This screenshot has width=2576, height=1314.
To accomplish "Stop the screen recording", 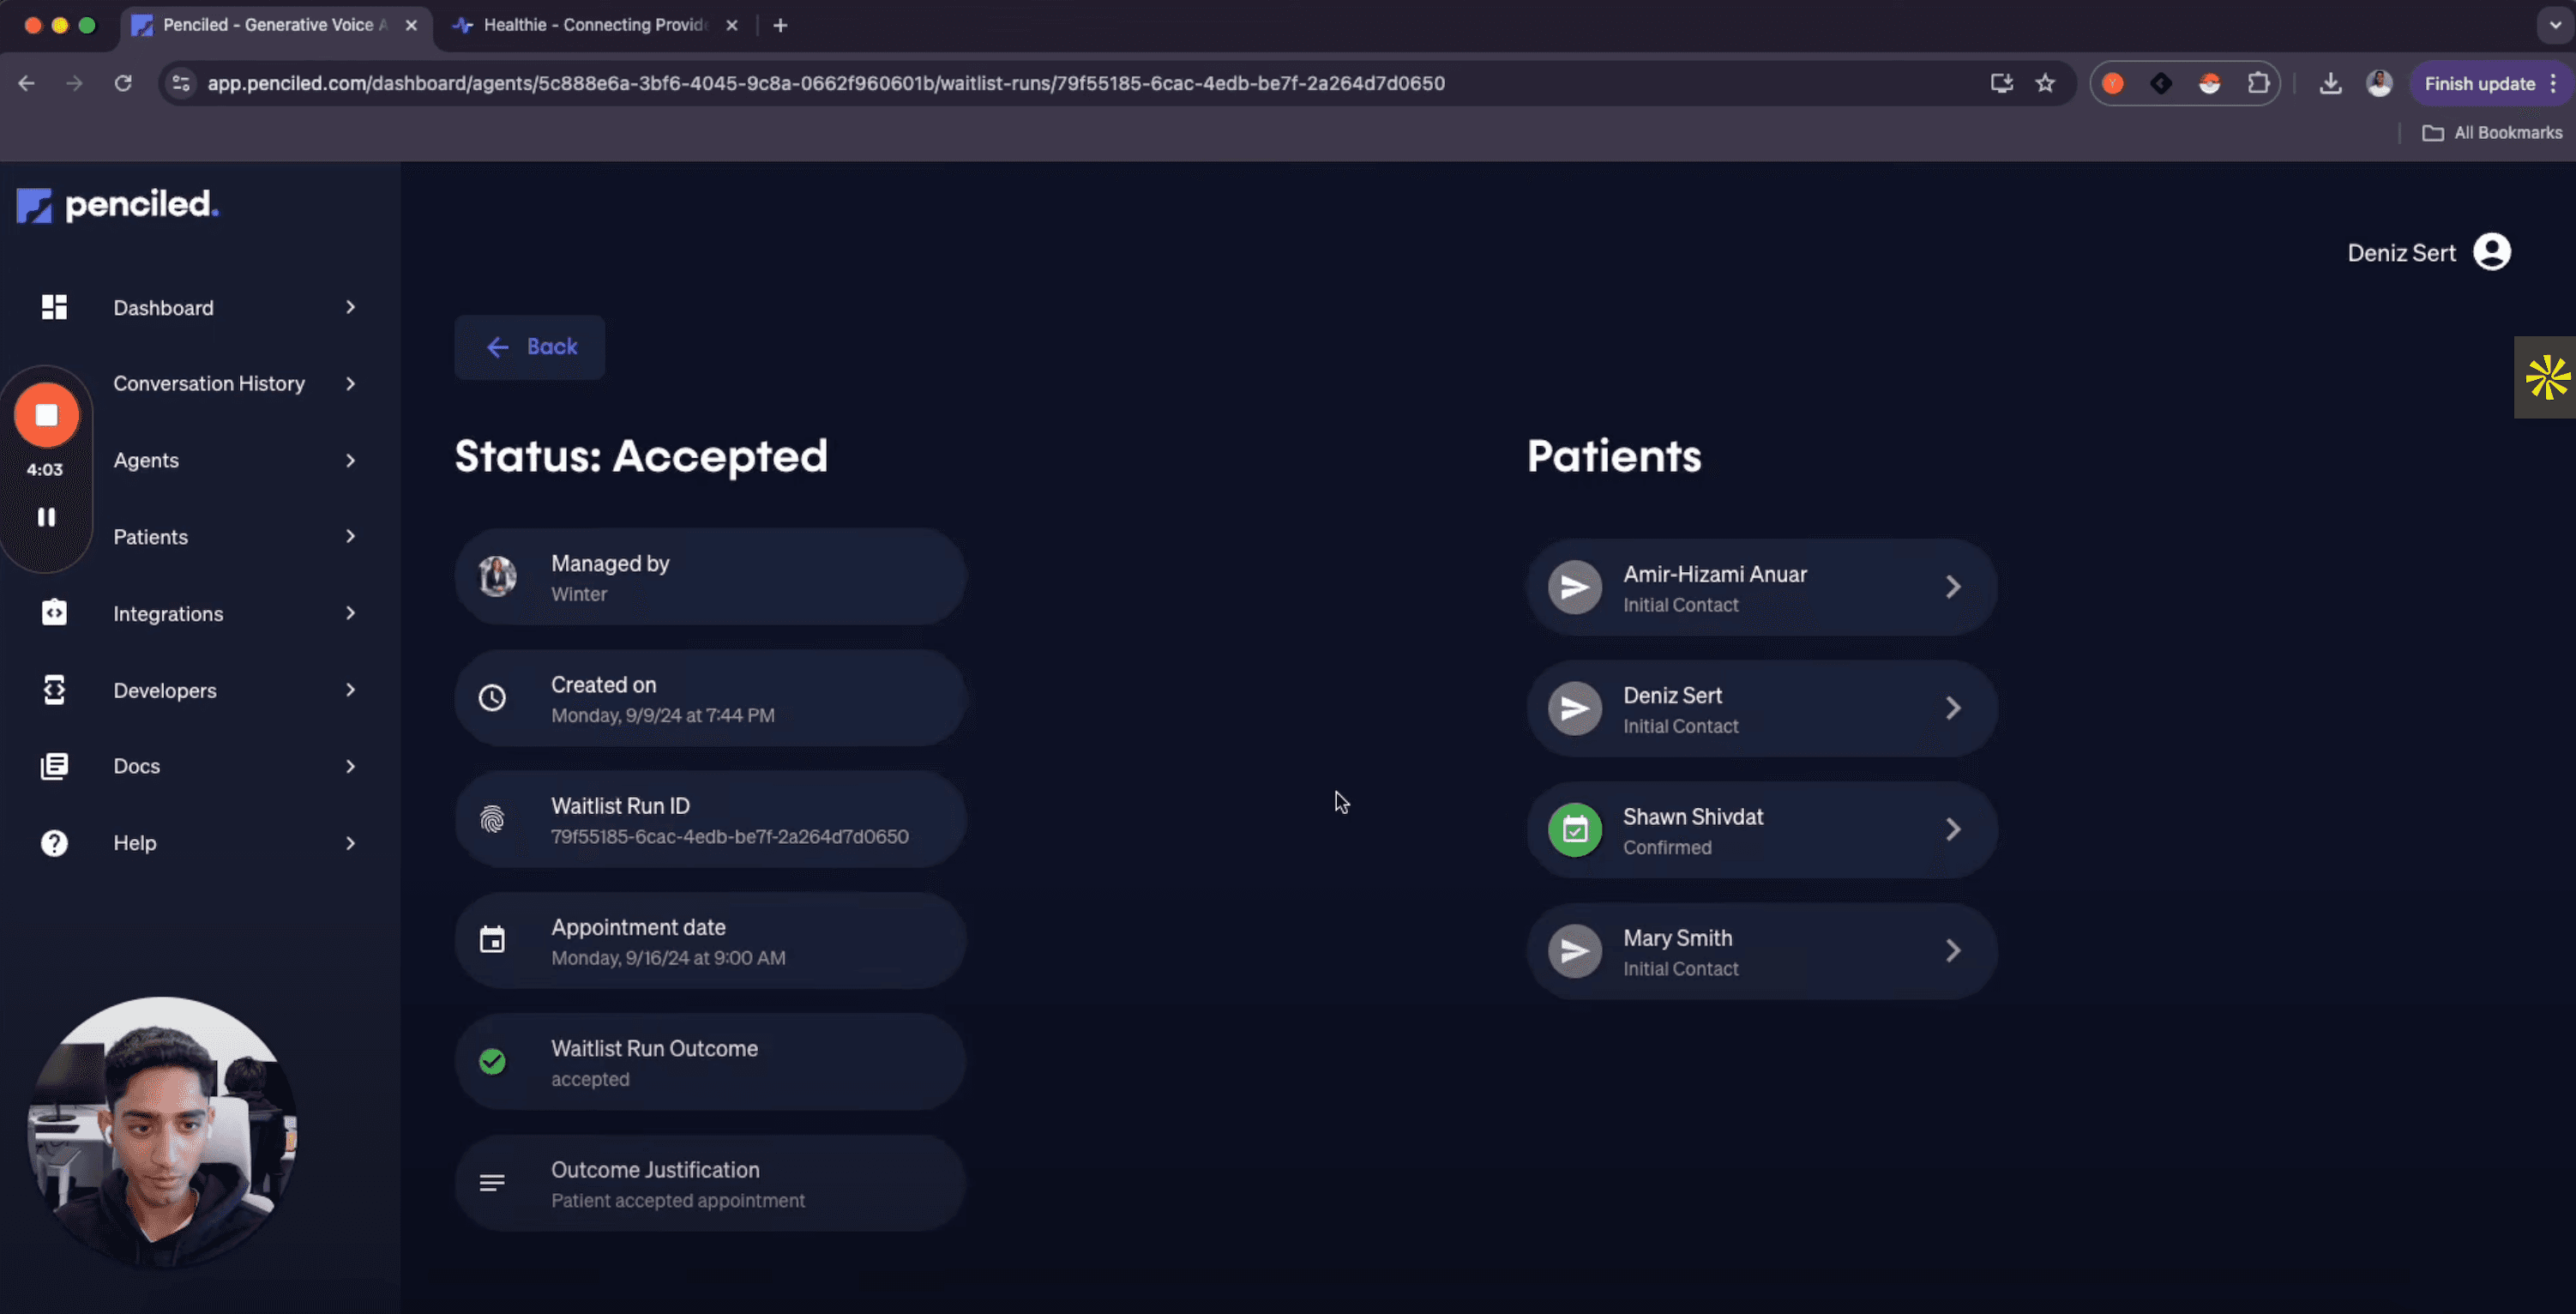I will (x=47, y=415).
